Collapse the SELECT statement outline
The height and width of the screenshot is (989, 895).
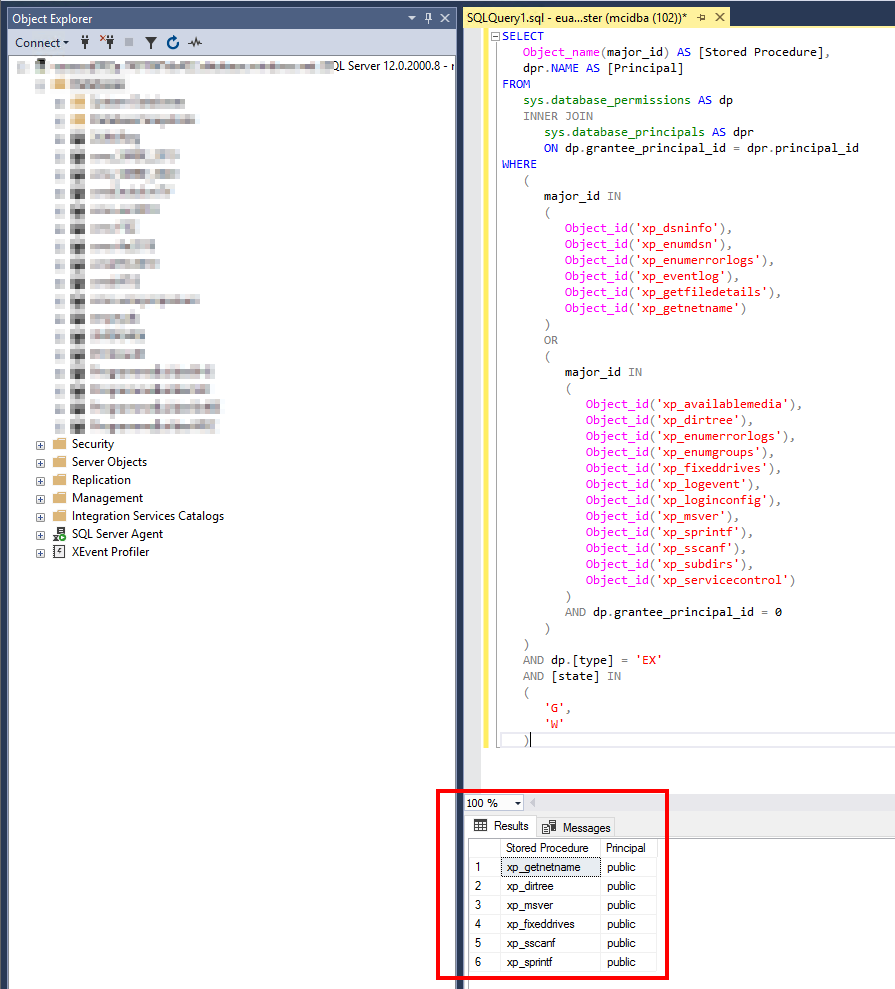(495, 37)
